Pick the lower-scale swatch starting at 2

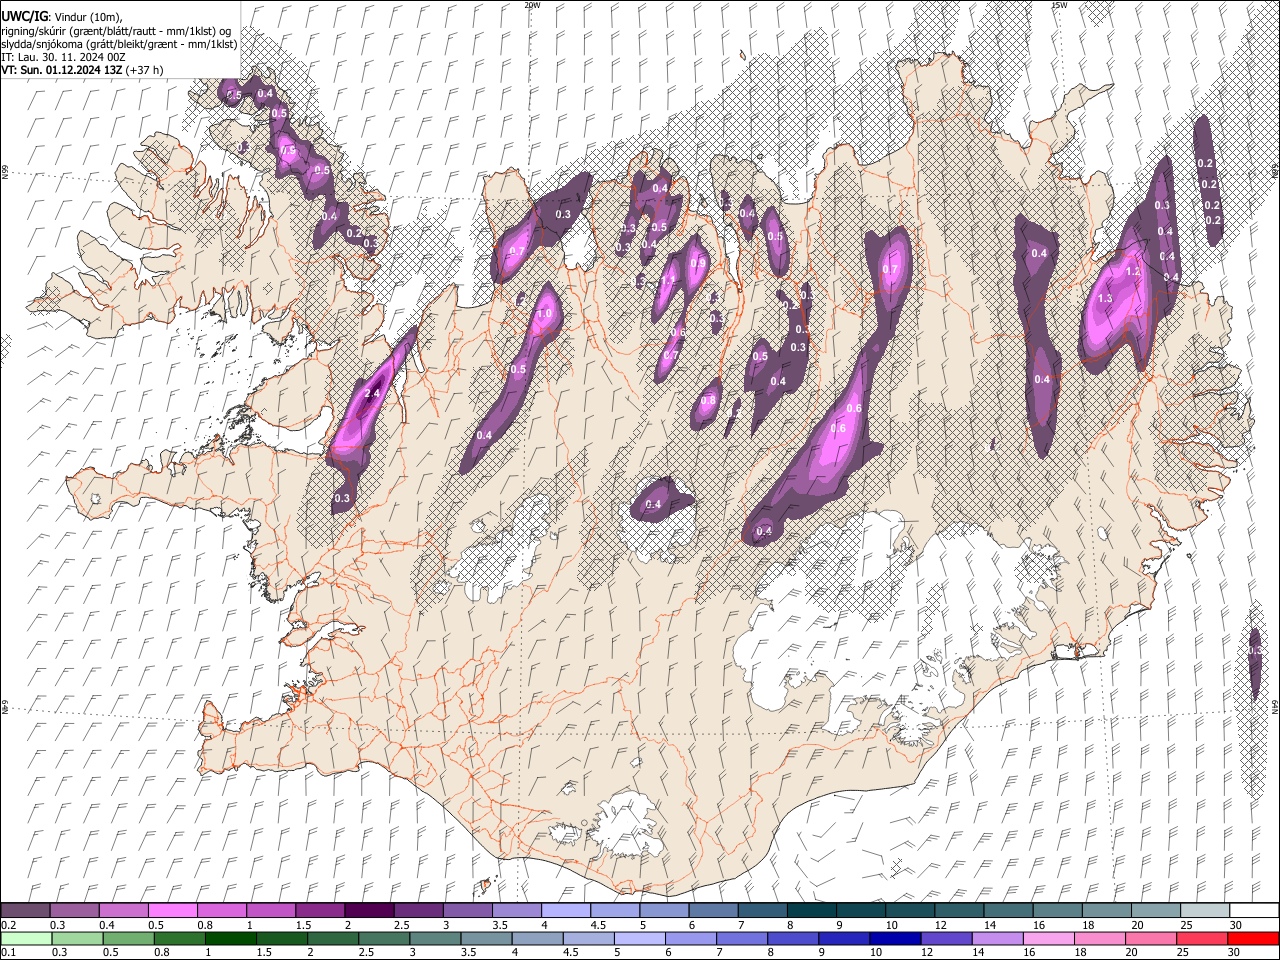[333, 938]
